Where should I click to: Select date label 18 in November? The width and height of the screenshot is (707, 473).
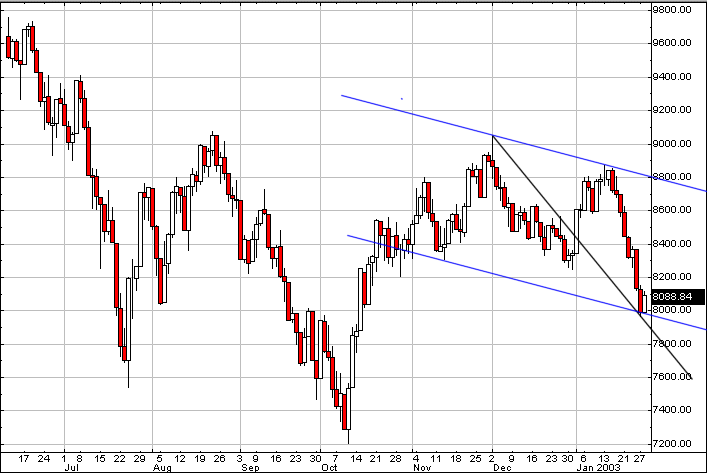click(456, 459)
